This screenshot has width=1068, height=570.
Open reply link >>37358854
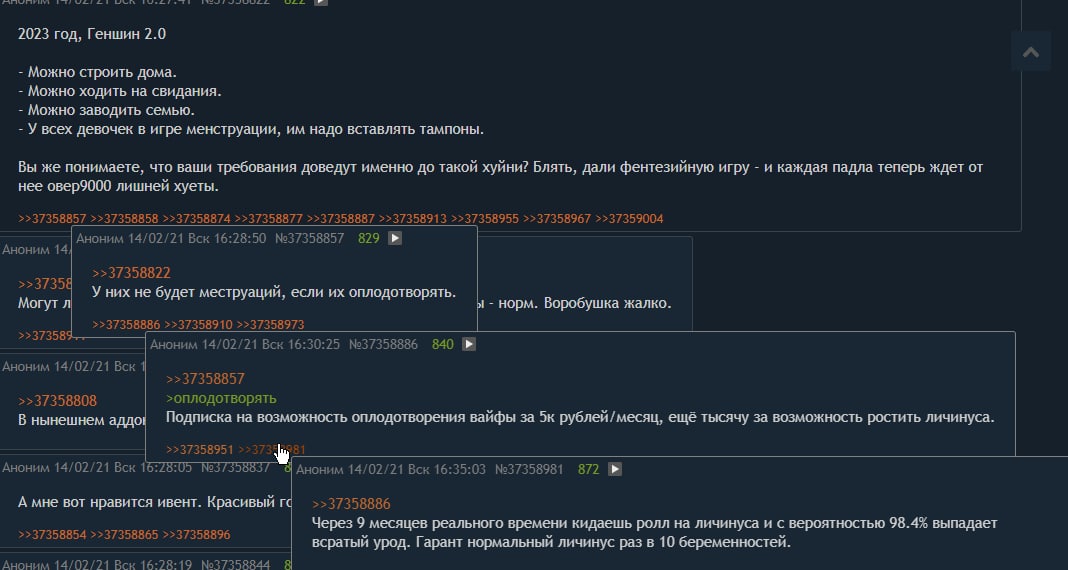click(x=52, y=535)
